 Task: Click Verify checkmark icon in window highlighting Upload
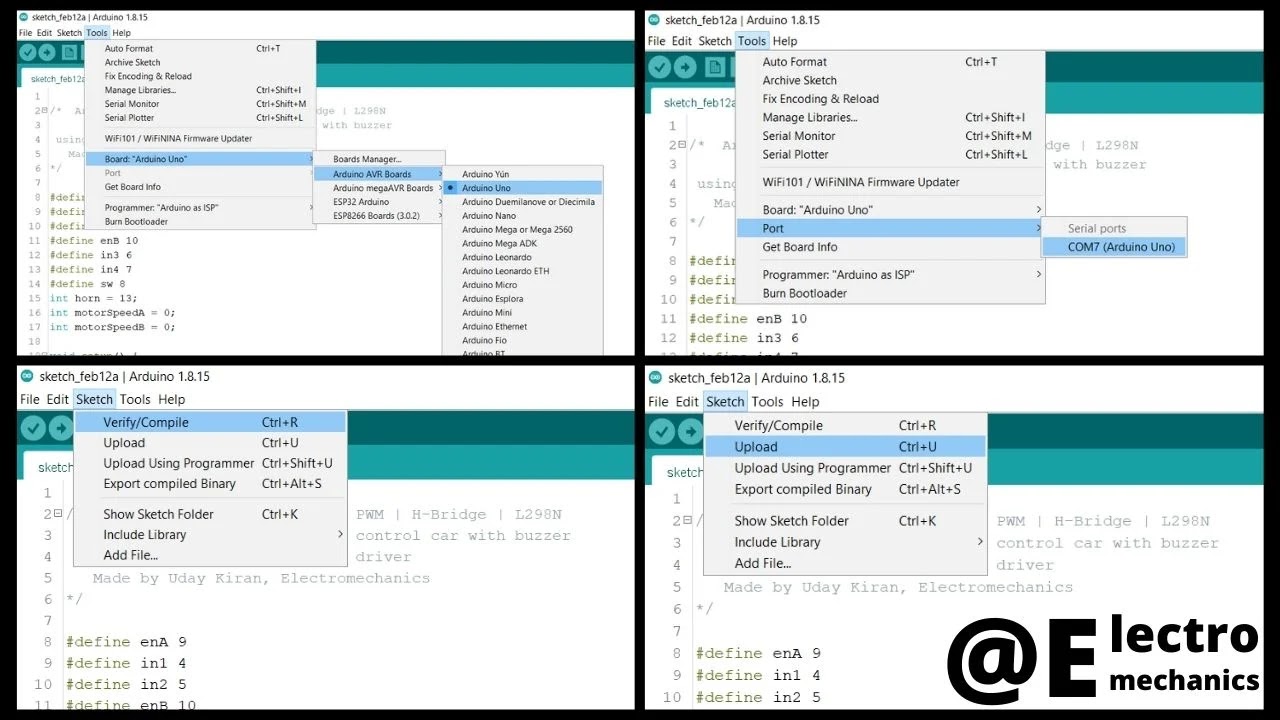(x=662, y=431)
